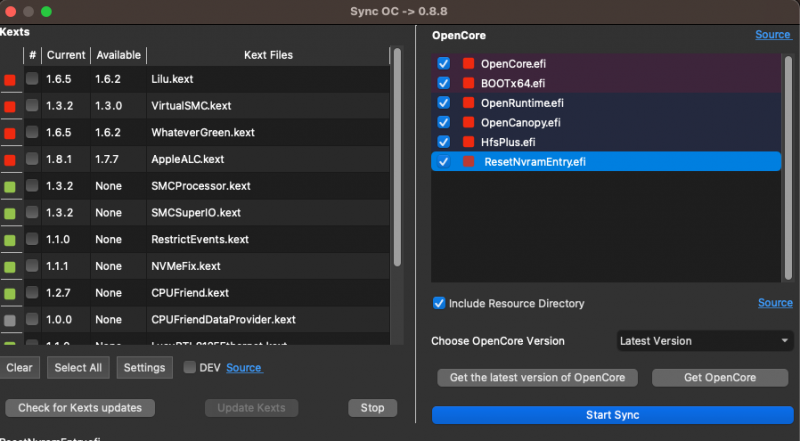Uncheck the BOOTx64.efi checkbox
Screen dimensions: 800x441
click(444, 83)
